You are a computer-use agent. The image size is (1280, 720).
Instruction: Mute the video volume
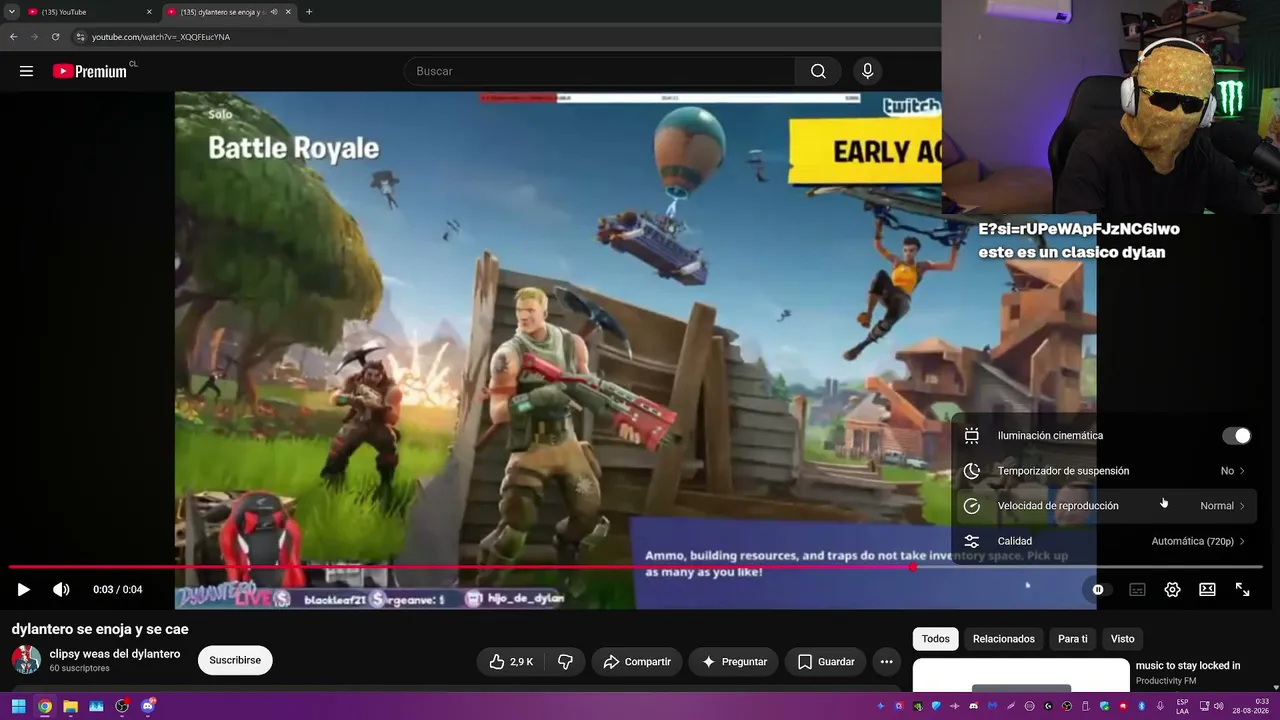[x=61, y=590]
